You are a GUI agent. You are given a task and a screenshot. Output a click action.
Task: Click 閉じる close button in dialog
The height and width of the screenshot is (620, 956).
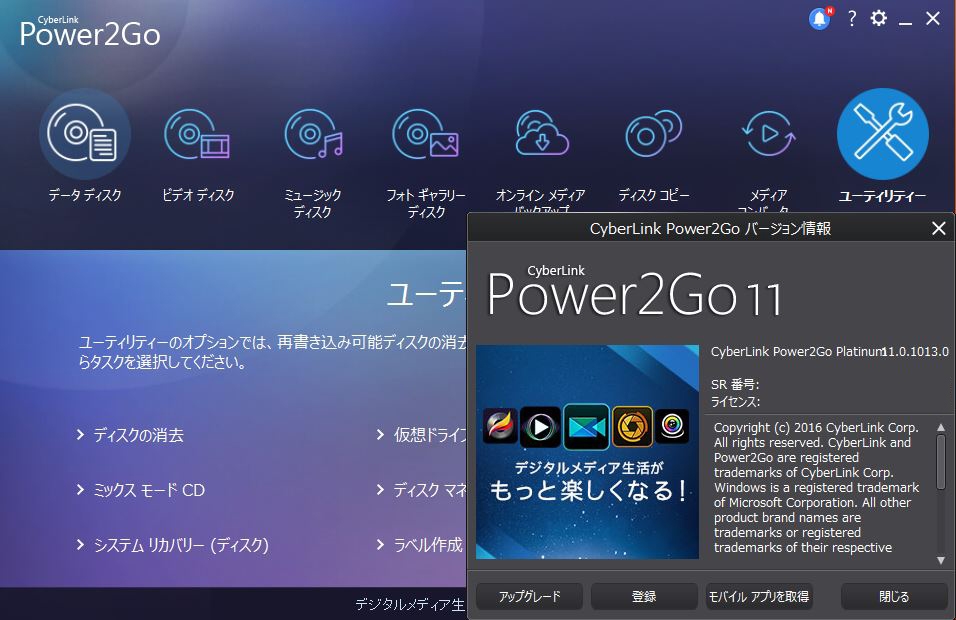point(894,596)
